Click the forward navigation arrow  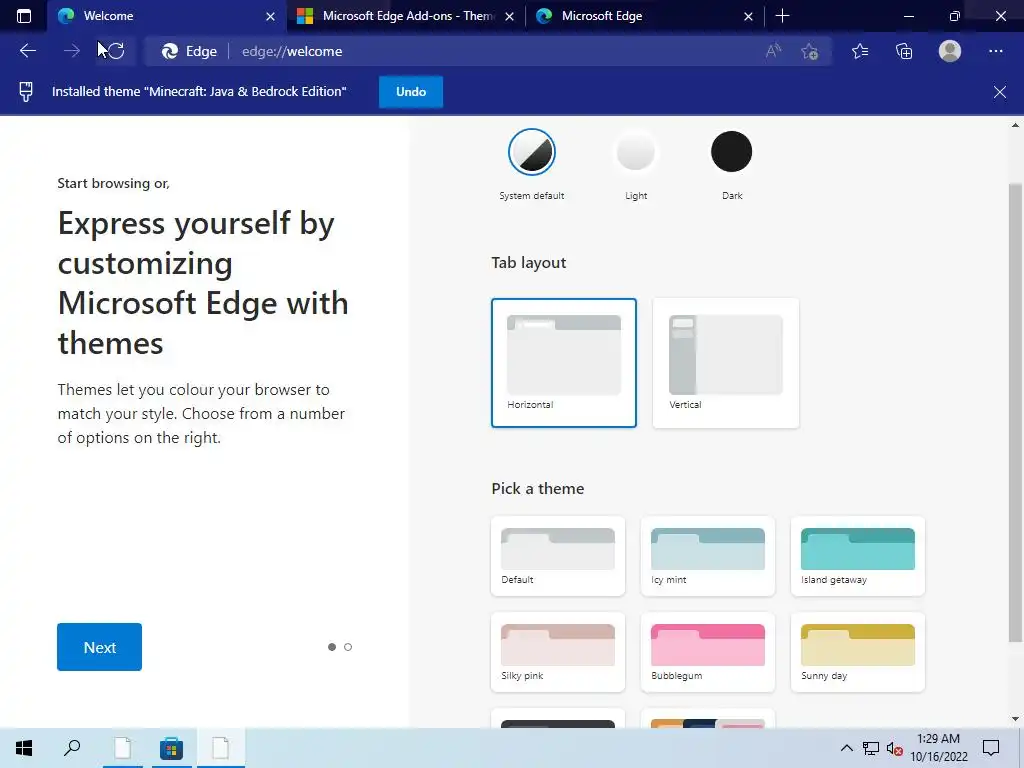[71, 51]
